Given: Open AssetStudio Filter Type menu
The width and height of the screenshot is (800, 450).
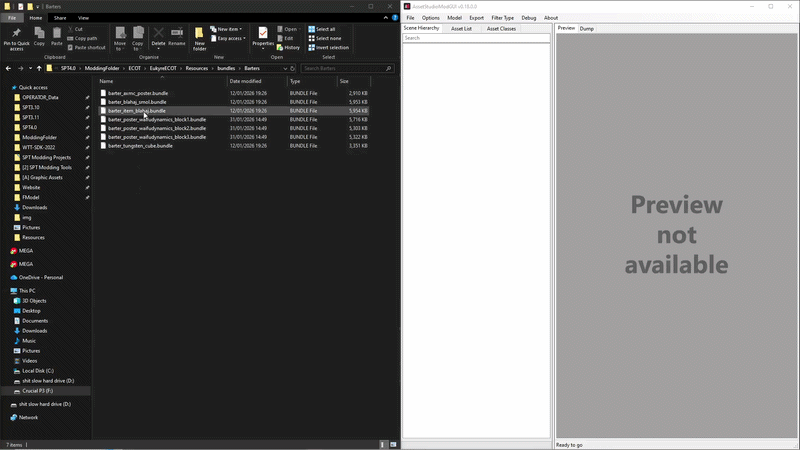Looking at the screenshot, I should tap(503, 18).
